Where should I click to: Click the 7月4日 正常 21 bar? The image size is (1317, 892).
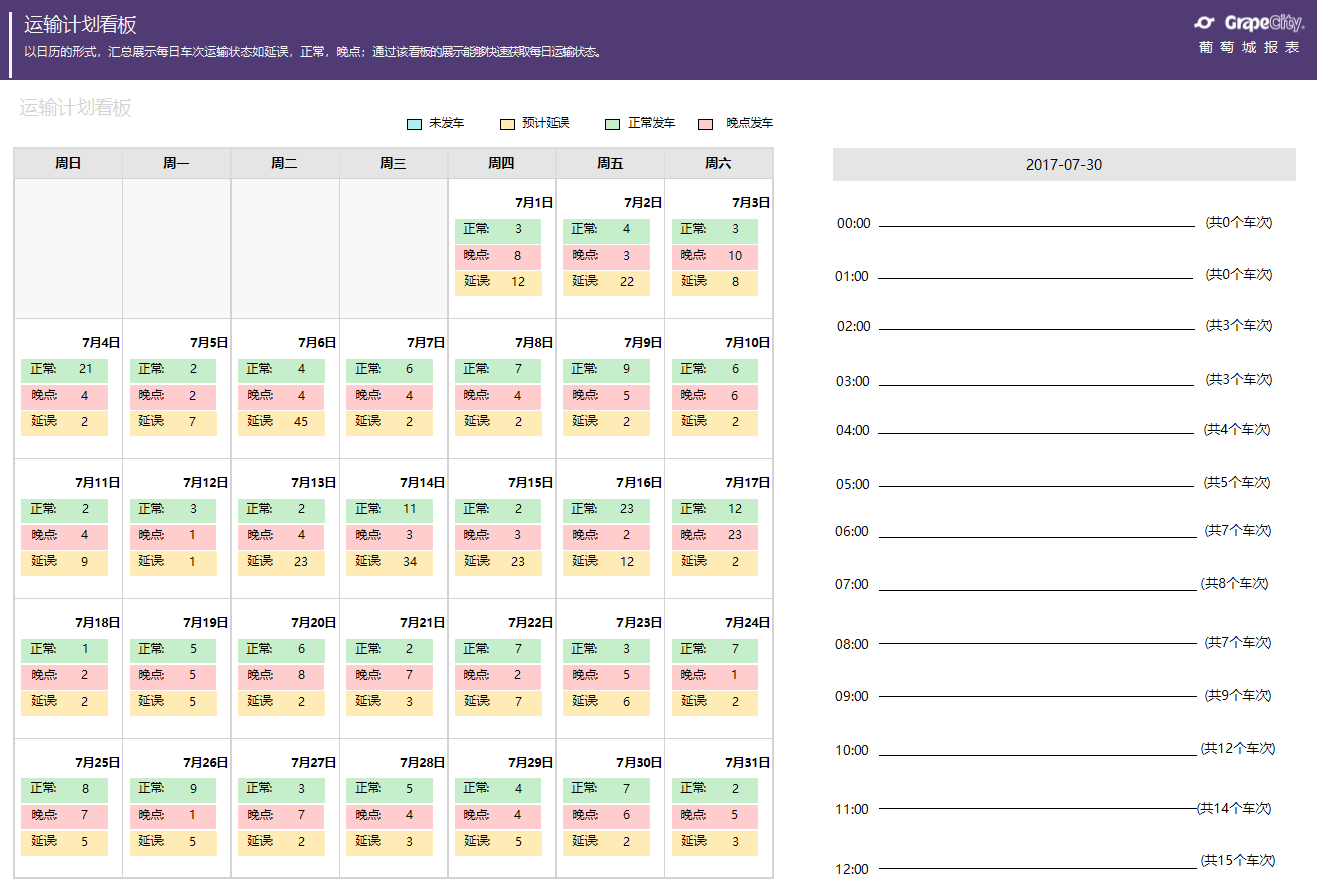64,370
